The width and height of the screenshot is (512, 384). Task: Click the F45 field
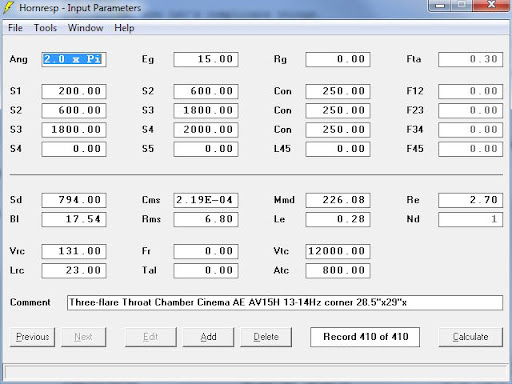coord(470,149)
